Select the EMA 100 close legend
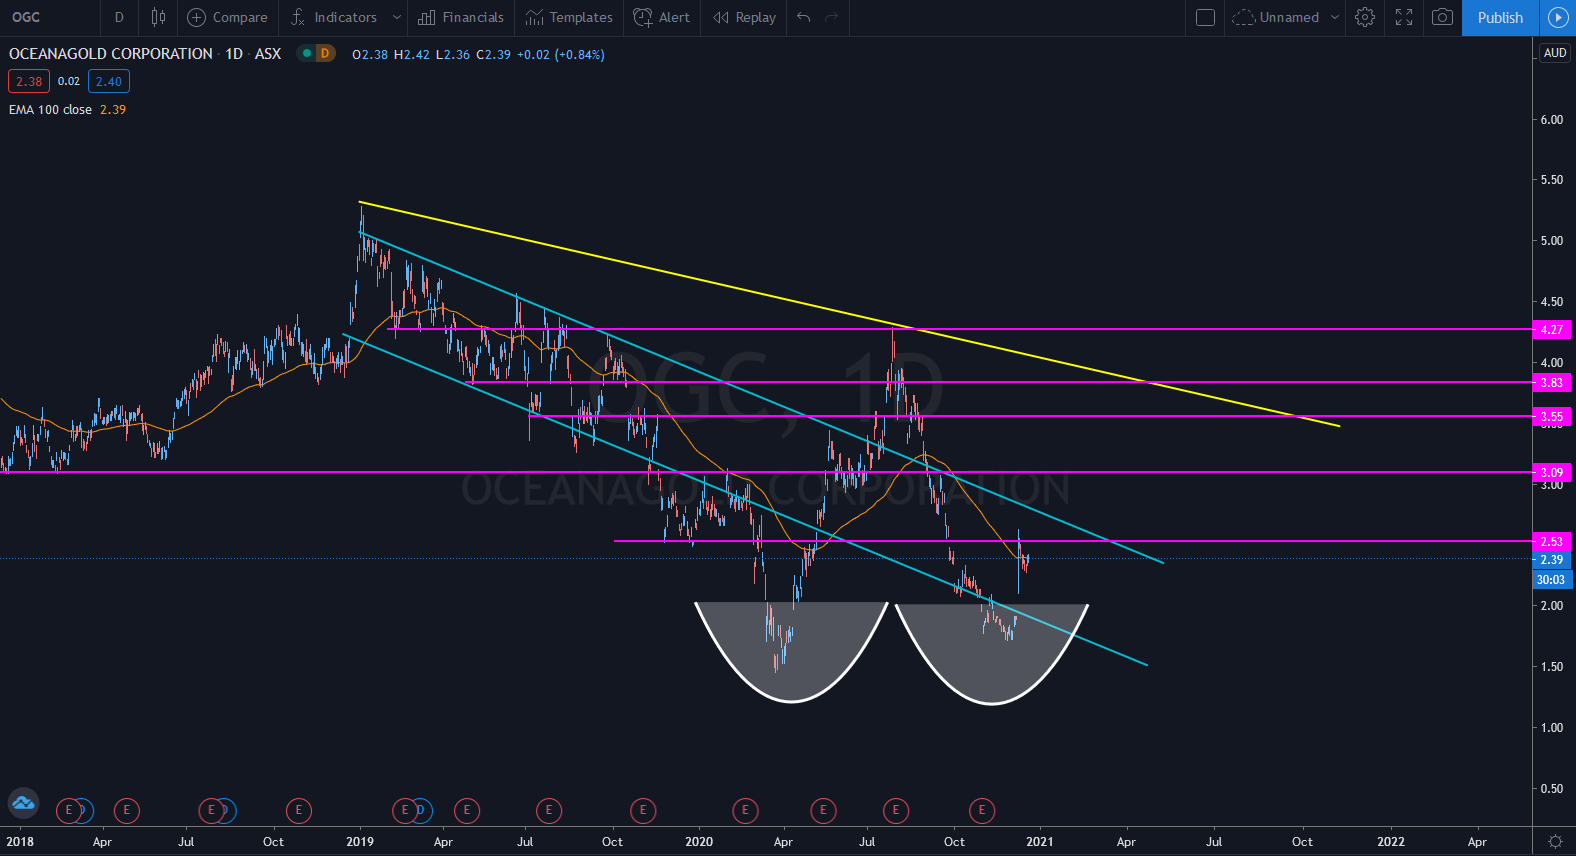Image resolution: width=1576 pixels, height=856 pixels. (50, 110)
